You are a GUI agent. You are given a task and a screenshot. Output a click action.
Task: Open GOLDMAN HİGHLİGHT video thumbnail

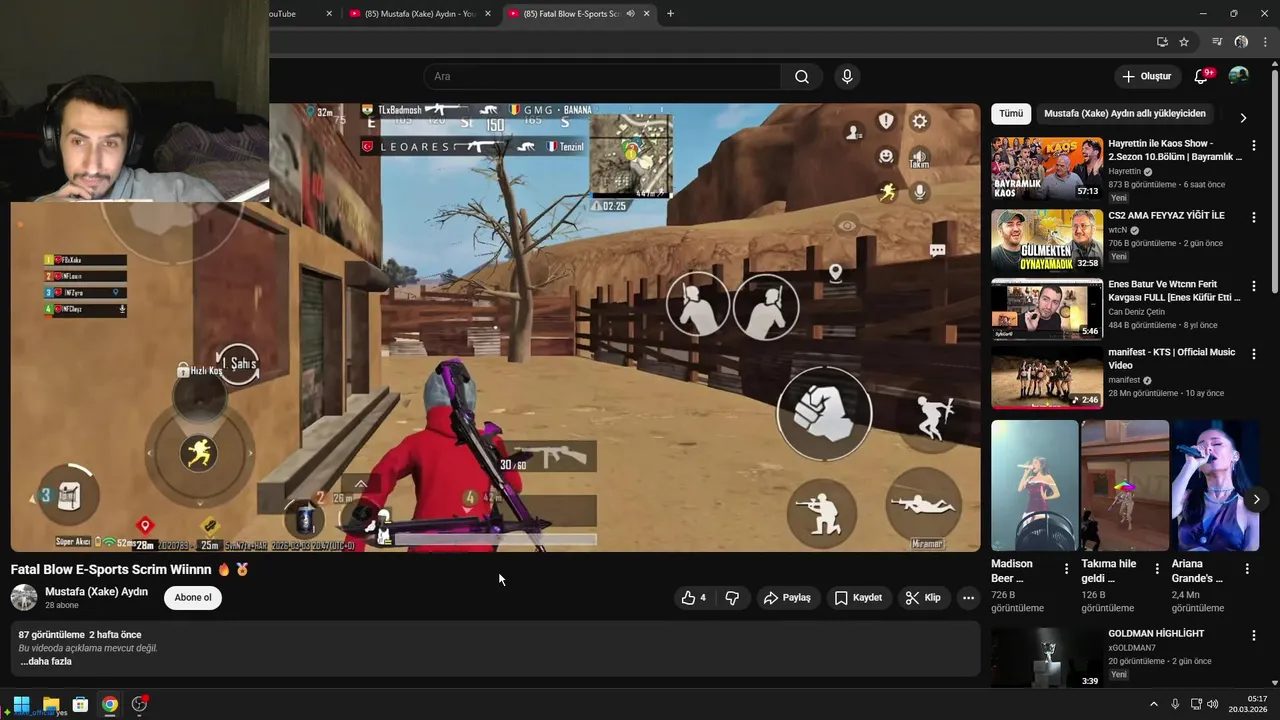point(1047,657)
